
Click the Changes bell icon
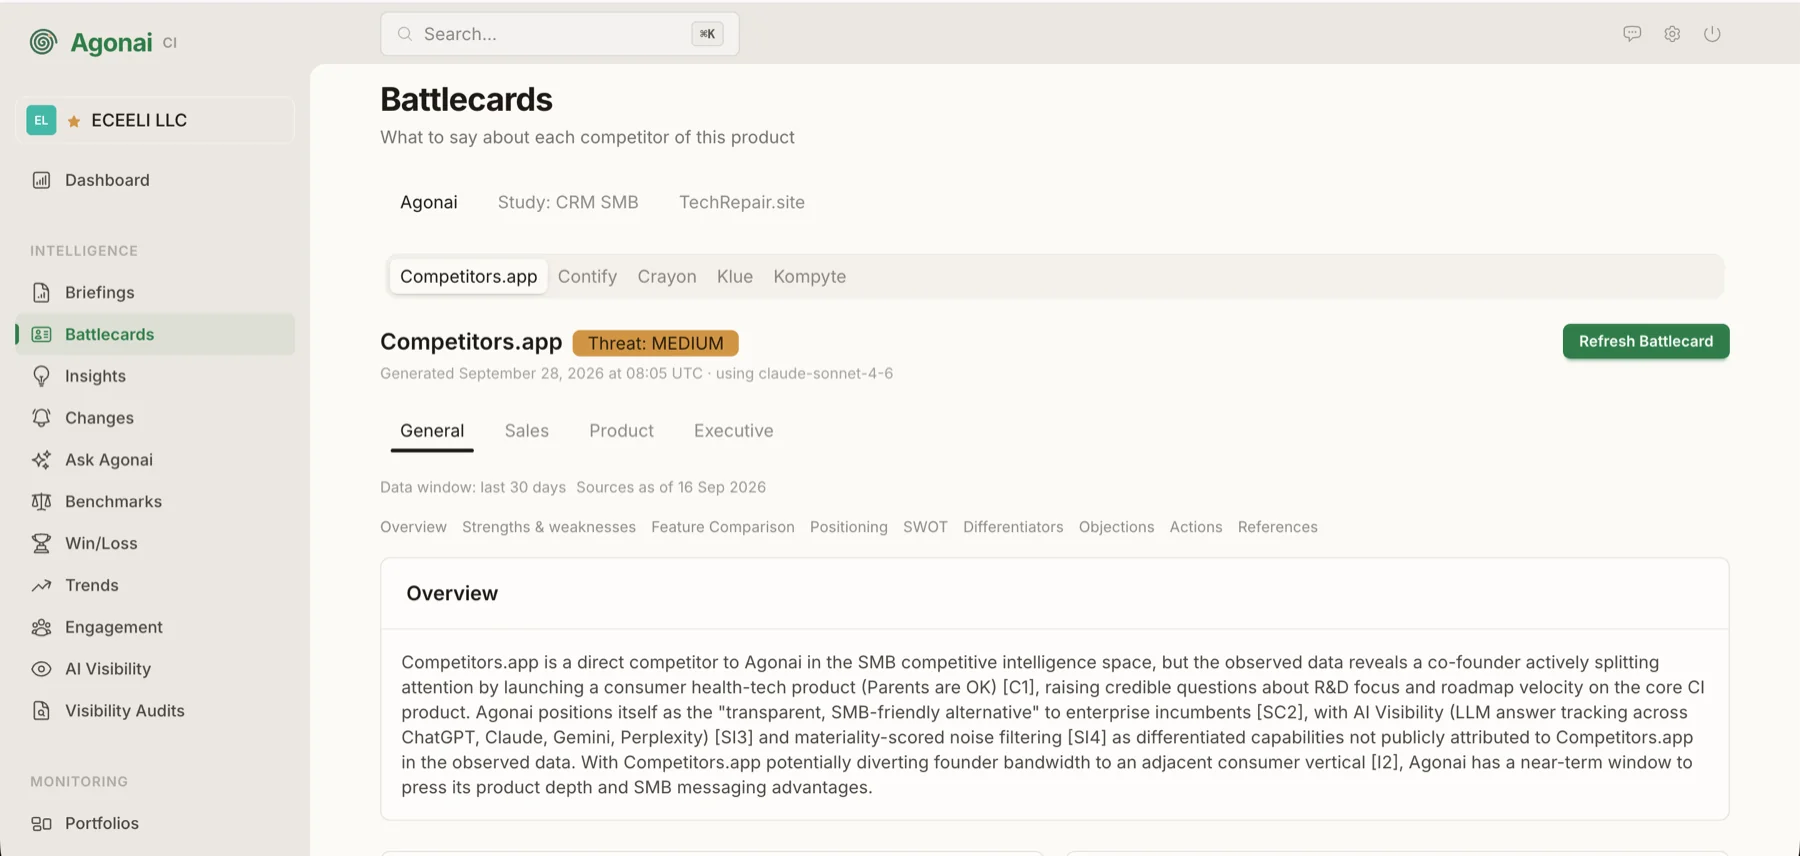point(41,418)
